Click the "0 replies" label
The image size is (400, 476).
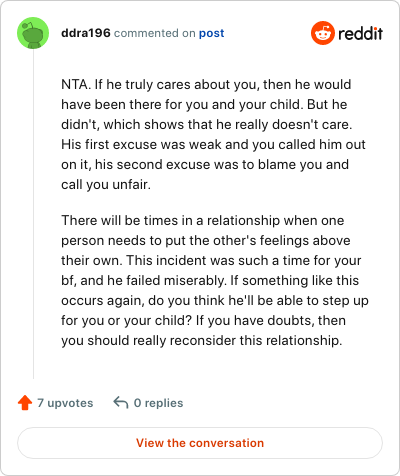(x=158, y=403)
